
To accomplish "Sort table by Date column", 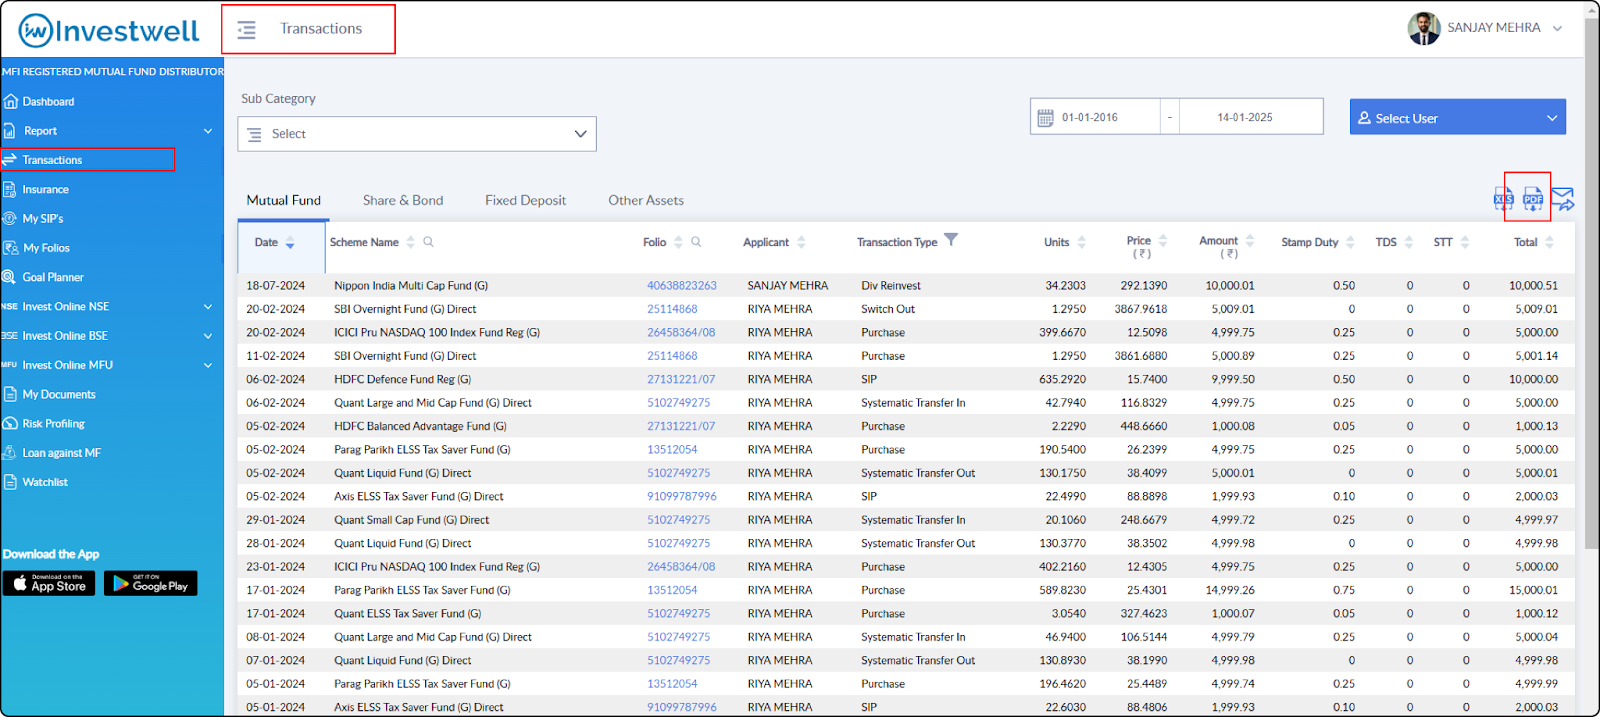I will (290, 243).
